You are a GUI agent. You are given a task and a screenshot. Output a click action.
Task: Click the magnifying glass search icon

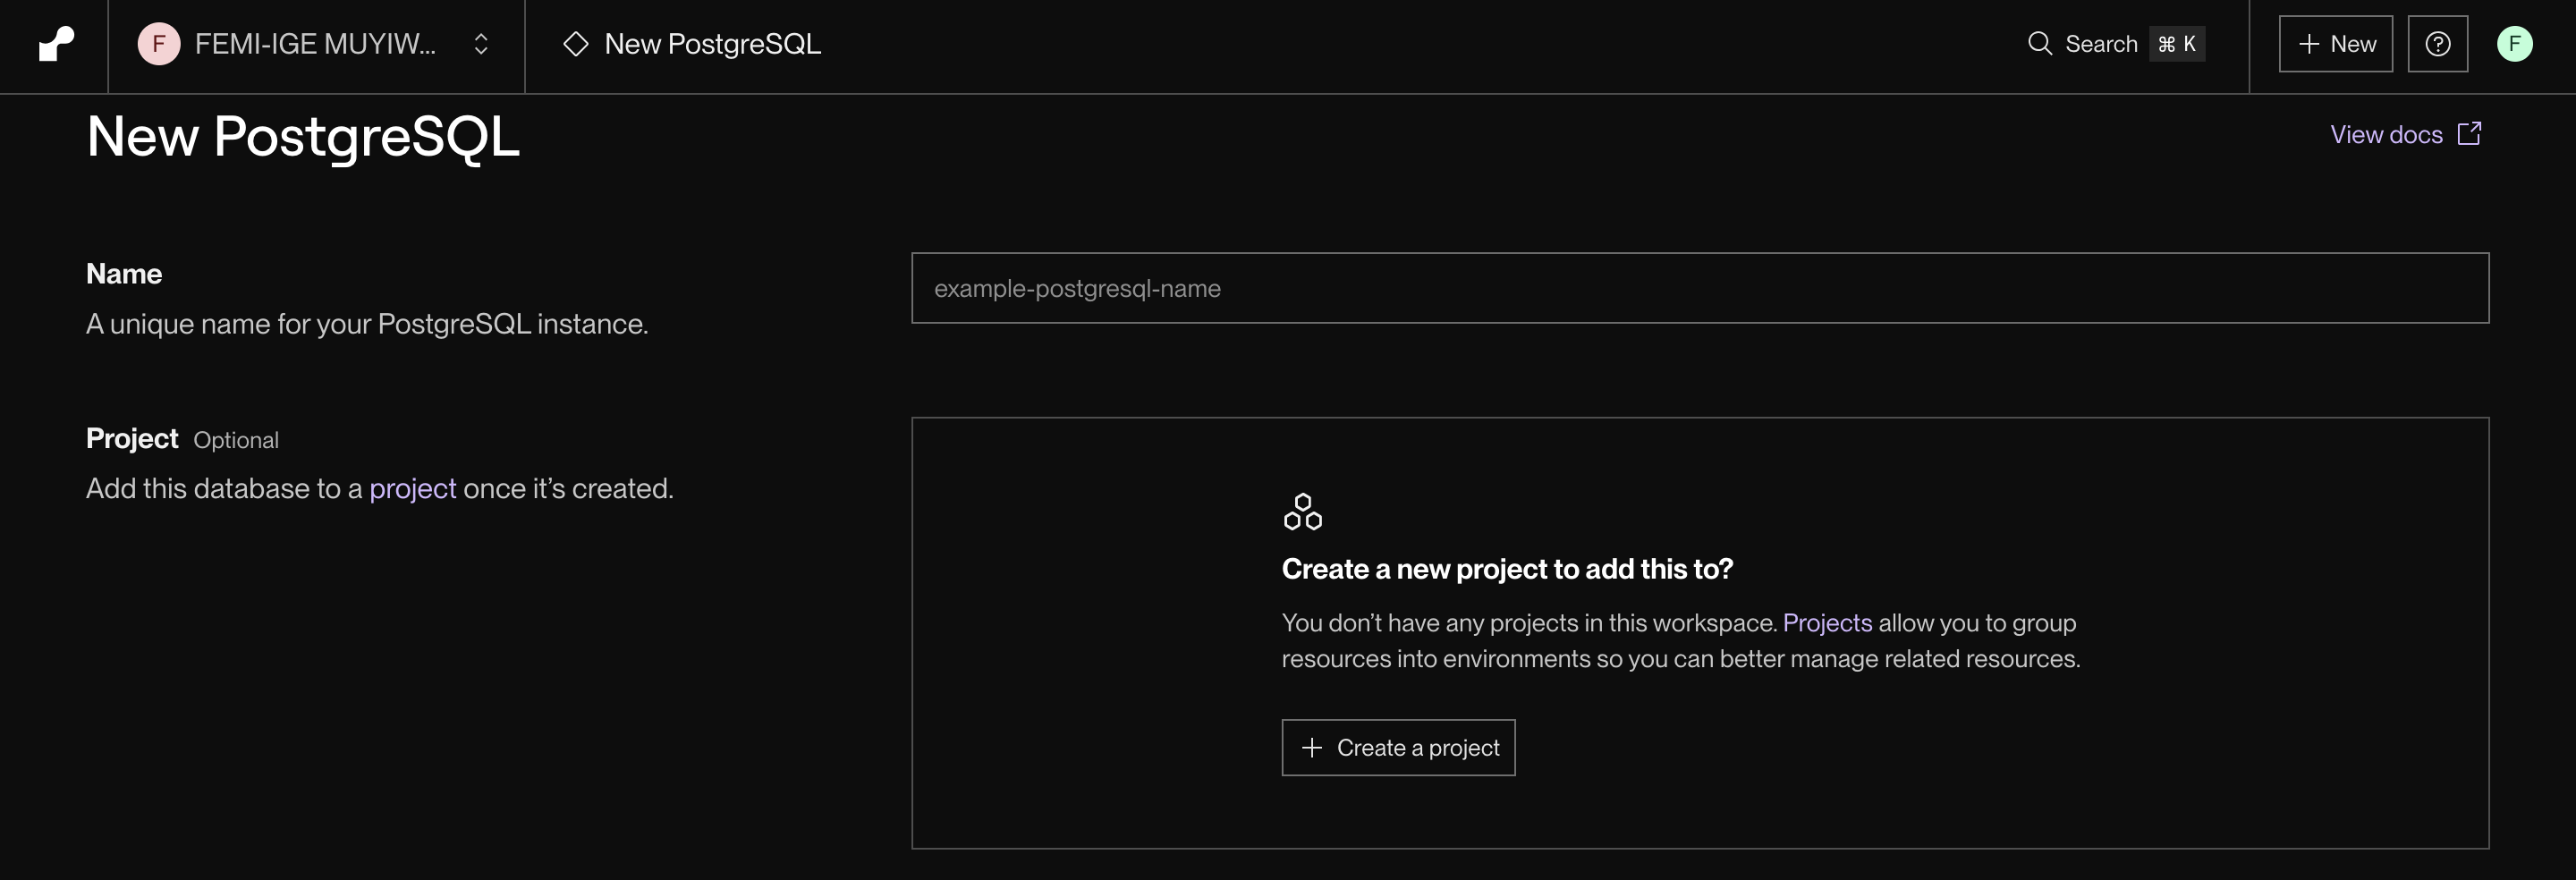click(2039, 44)
